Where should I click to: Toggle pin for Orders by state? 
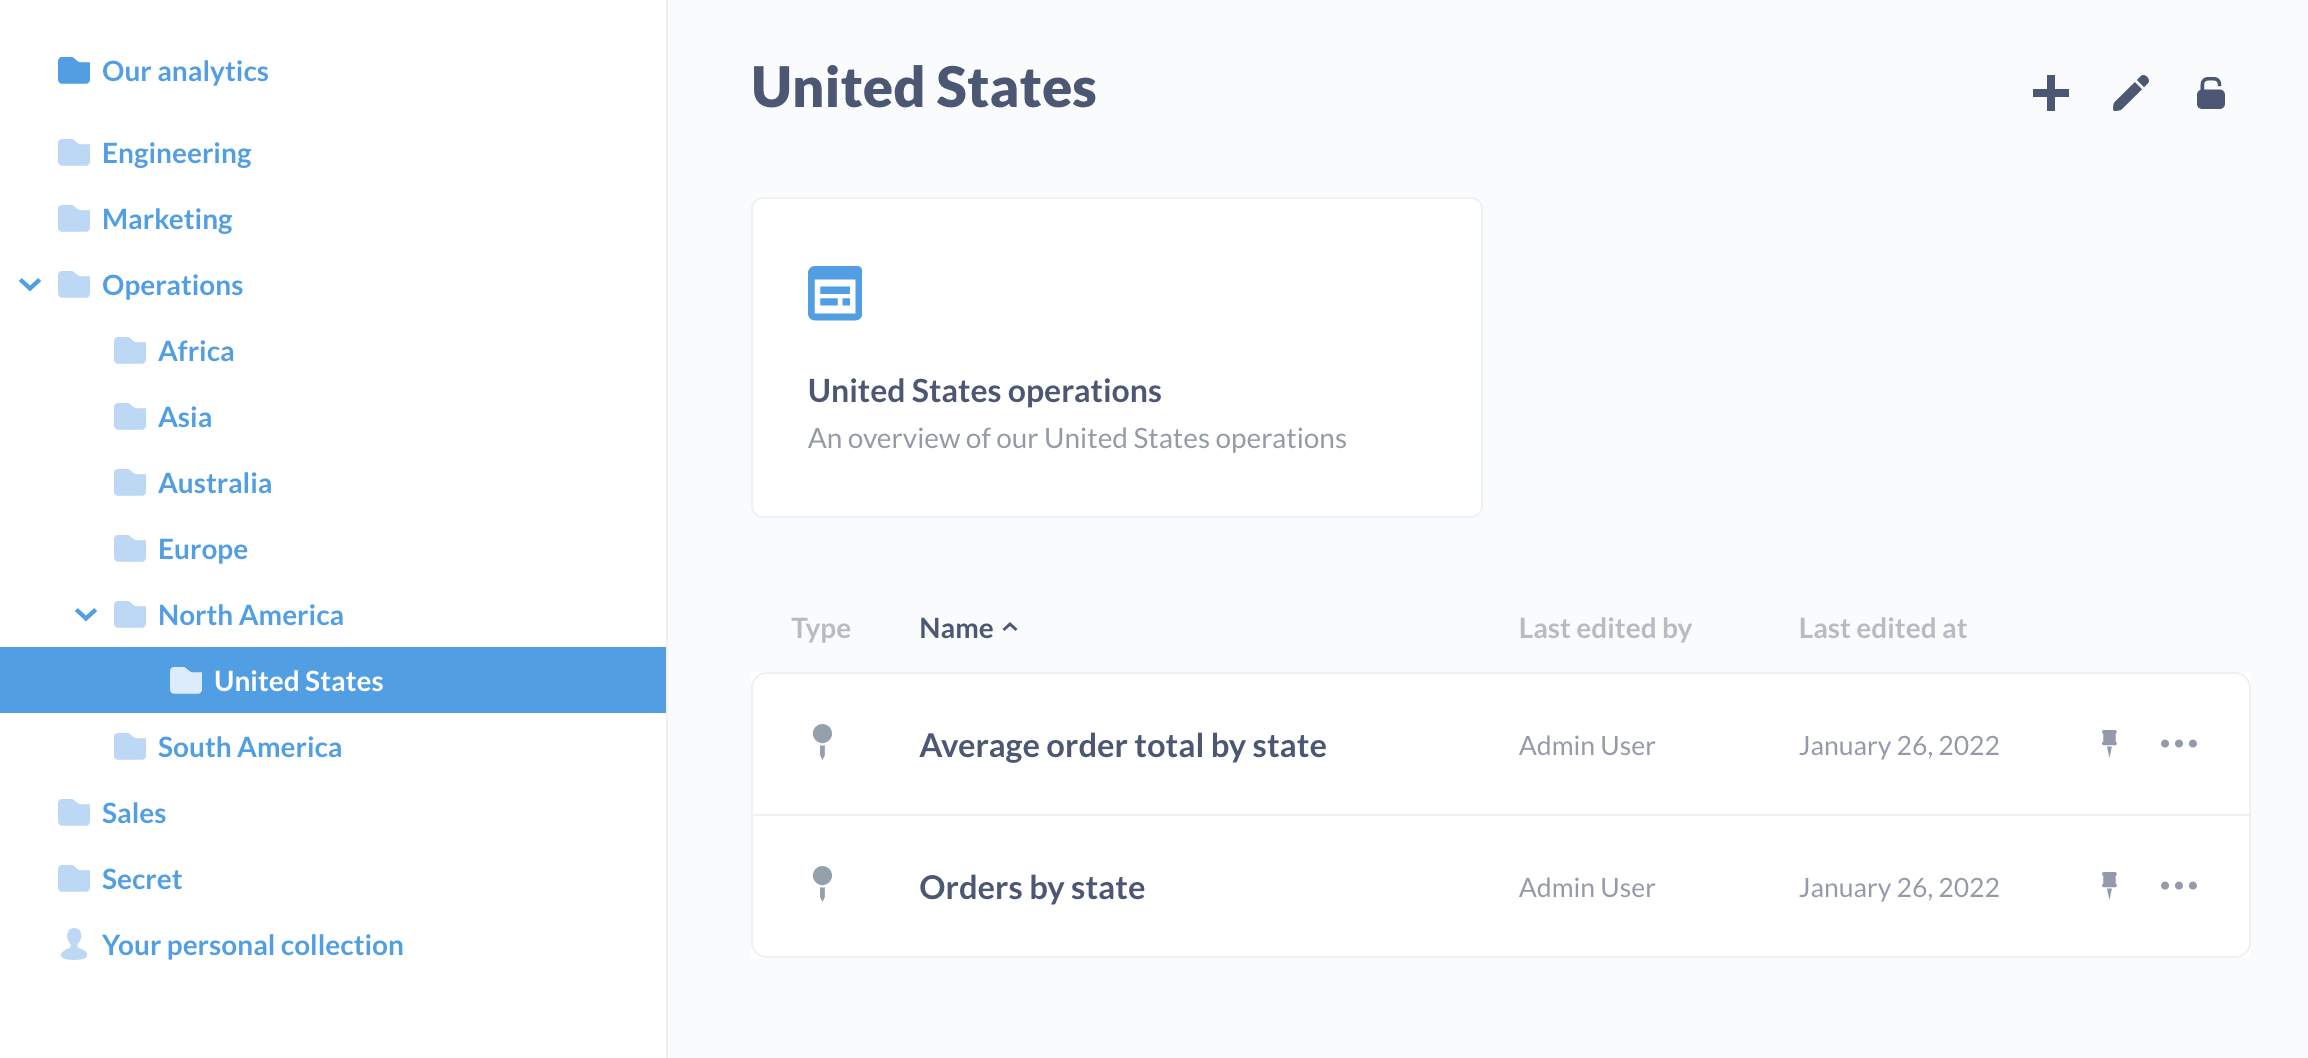(2109, 885)
